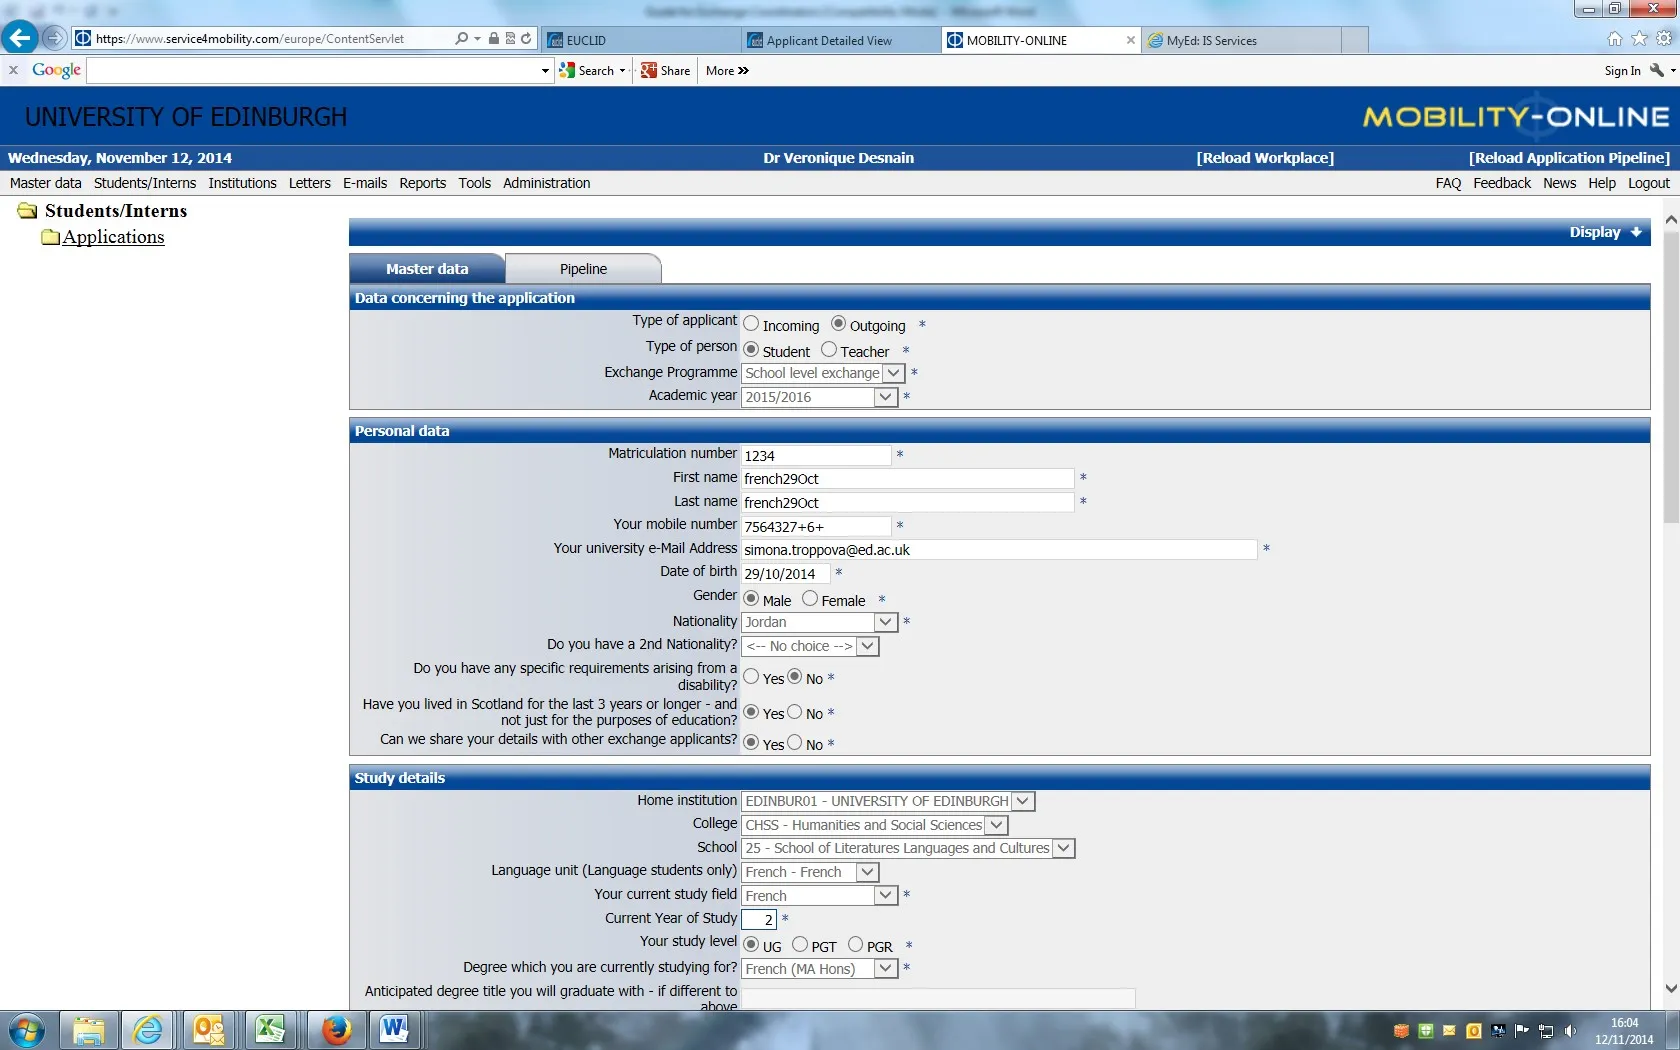Select Female for Gender
Viewport: 1680px width, 1050px height.
click(x=809, y=599)
